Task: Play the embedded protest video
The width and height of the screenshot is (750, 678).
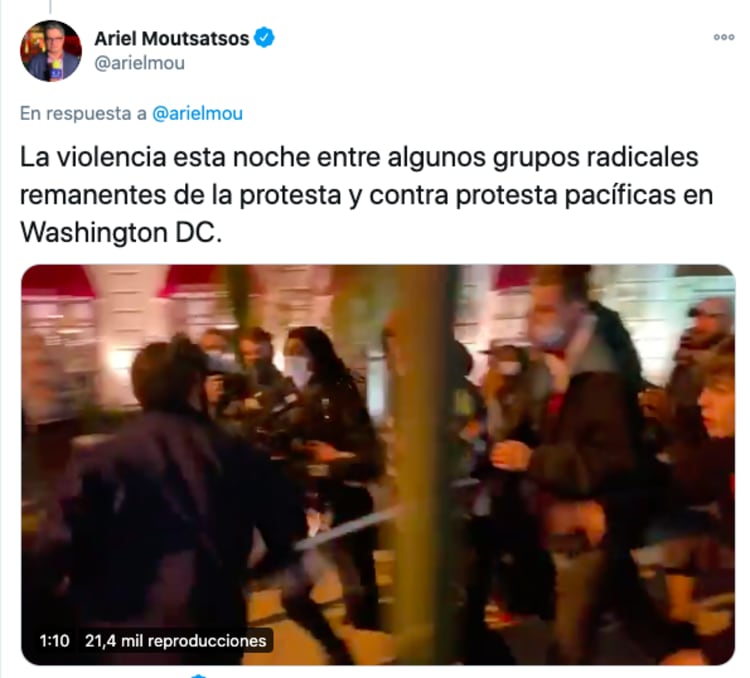Action: 378,465
